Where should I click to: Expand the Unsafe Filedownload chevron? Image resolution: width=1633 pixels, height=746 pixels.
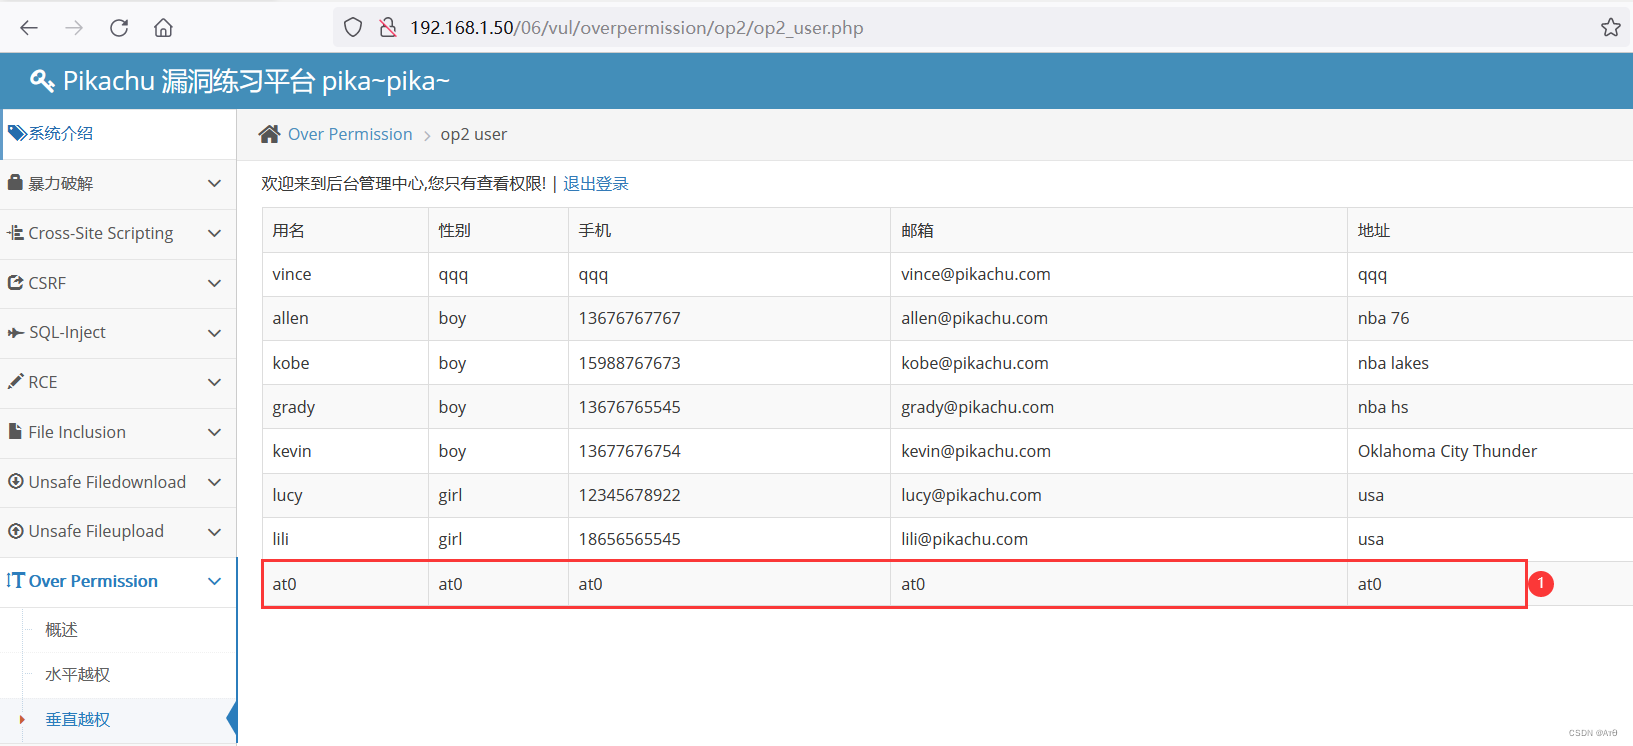214,482
